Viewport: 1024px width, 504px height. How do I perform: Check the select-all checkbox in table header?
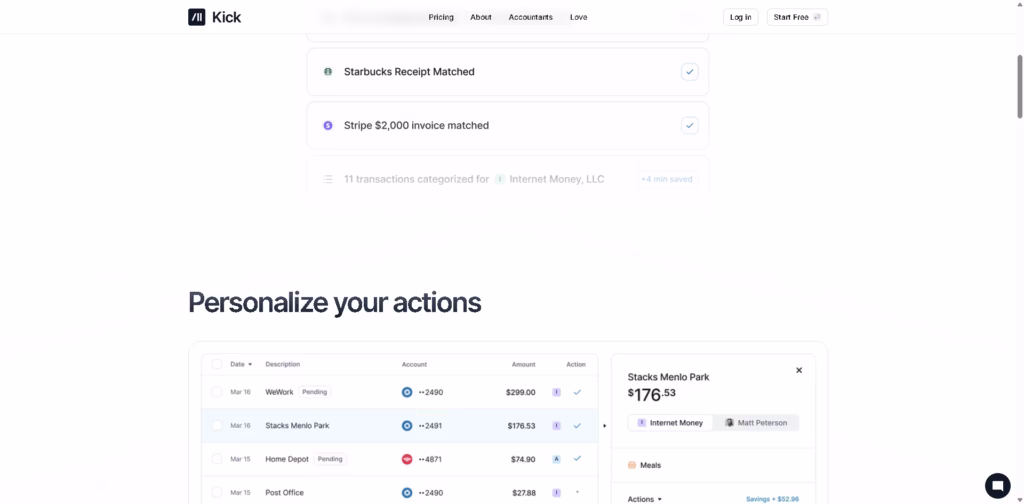pos(217,364)
